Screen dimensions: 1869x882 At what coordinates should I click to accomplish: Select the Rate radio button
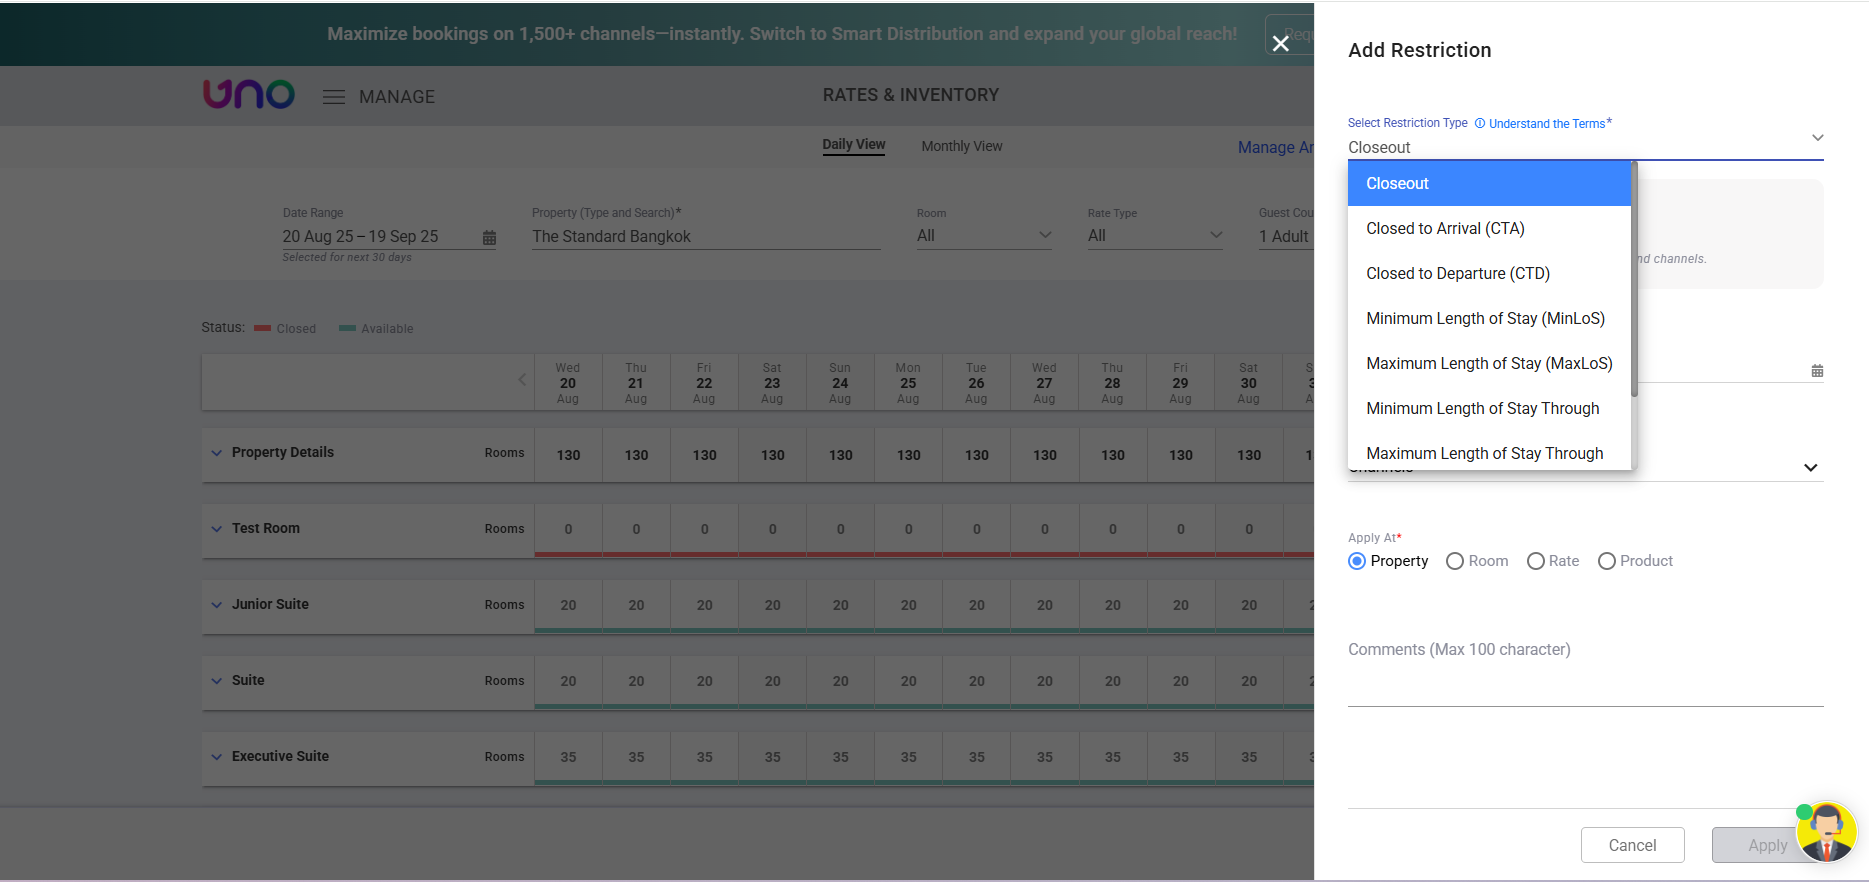1536,561
